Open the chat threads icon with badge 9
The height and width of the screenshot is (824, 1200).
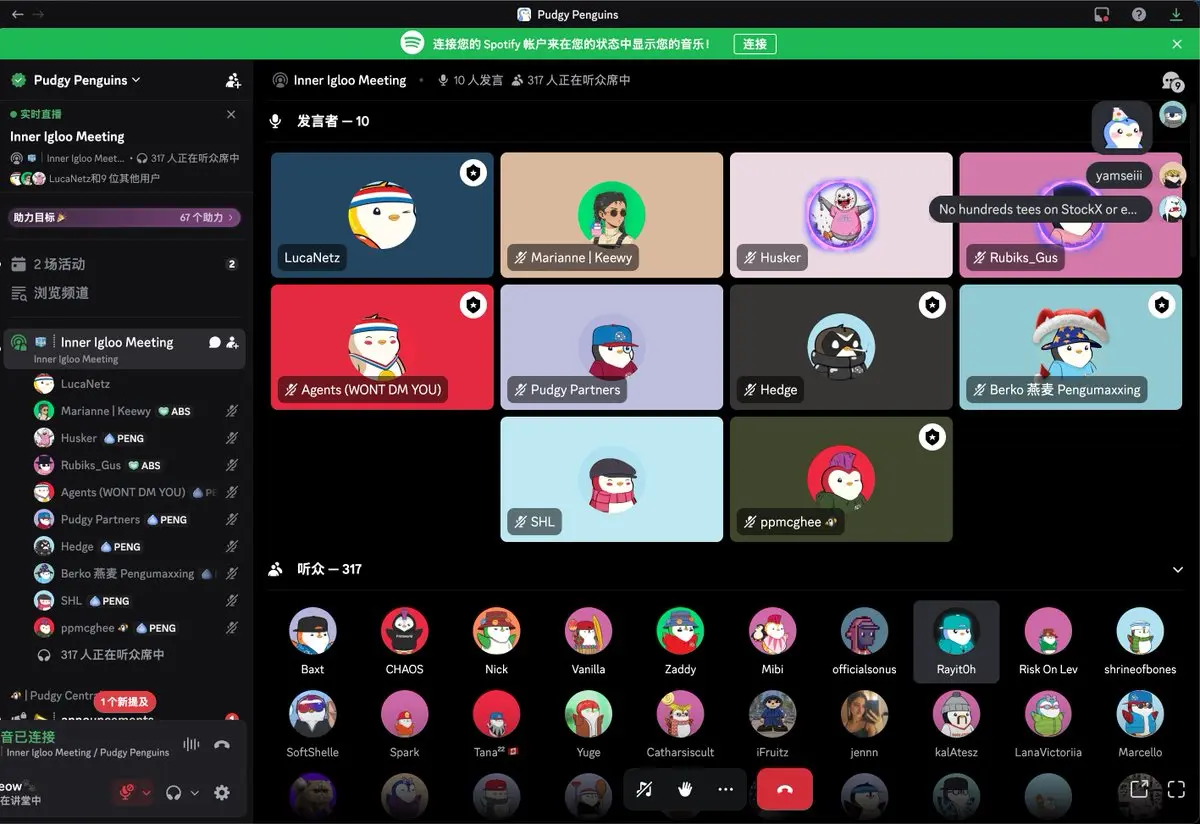point(1172,81)
